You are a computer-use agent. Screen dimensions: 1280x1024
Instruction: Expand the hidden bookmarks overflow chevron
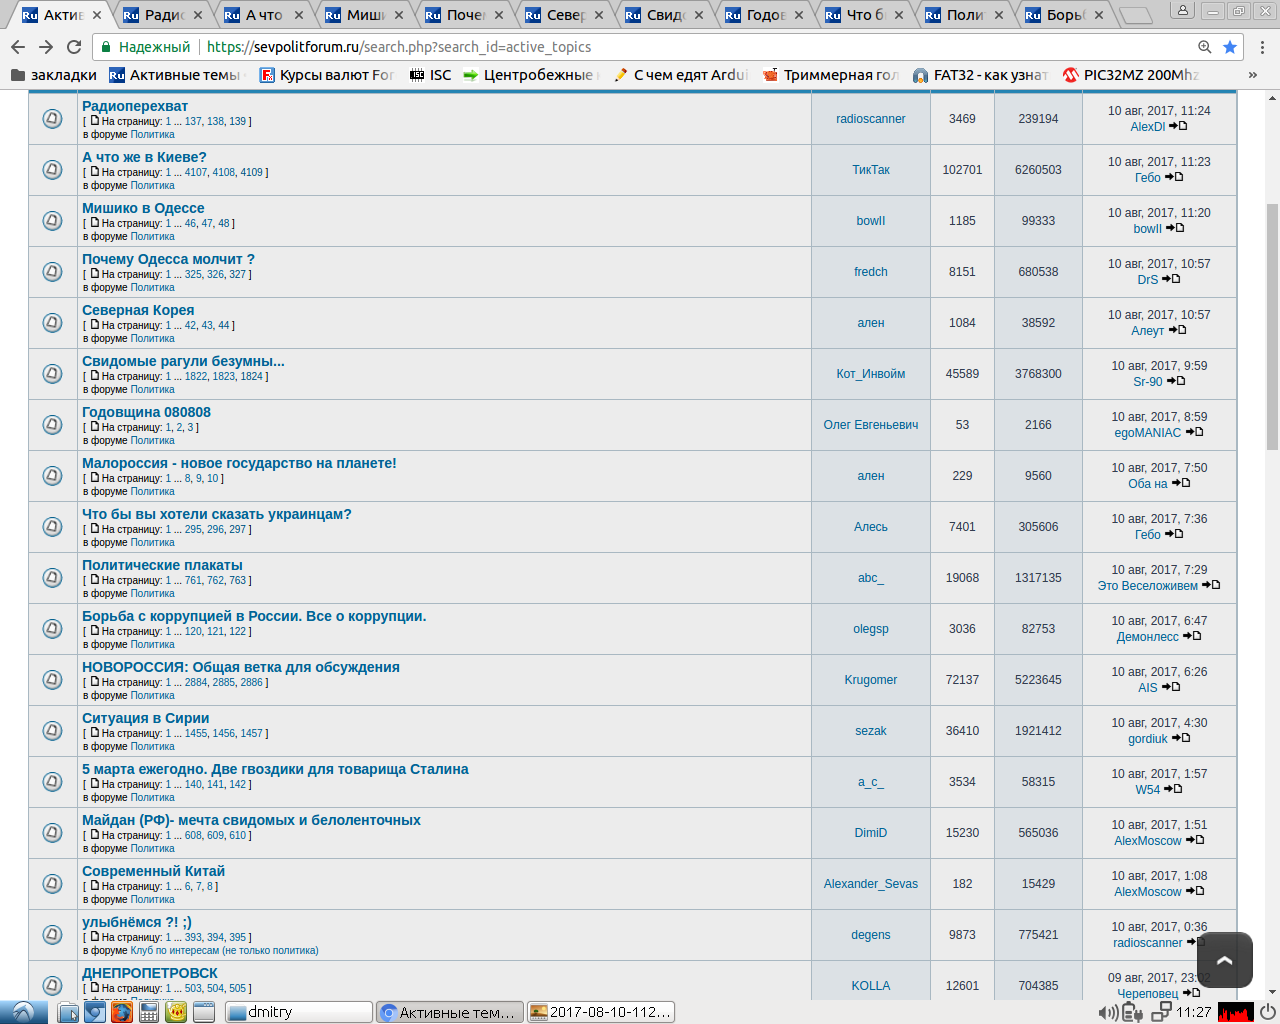1252,75
